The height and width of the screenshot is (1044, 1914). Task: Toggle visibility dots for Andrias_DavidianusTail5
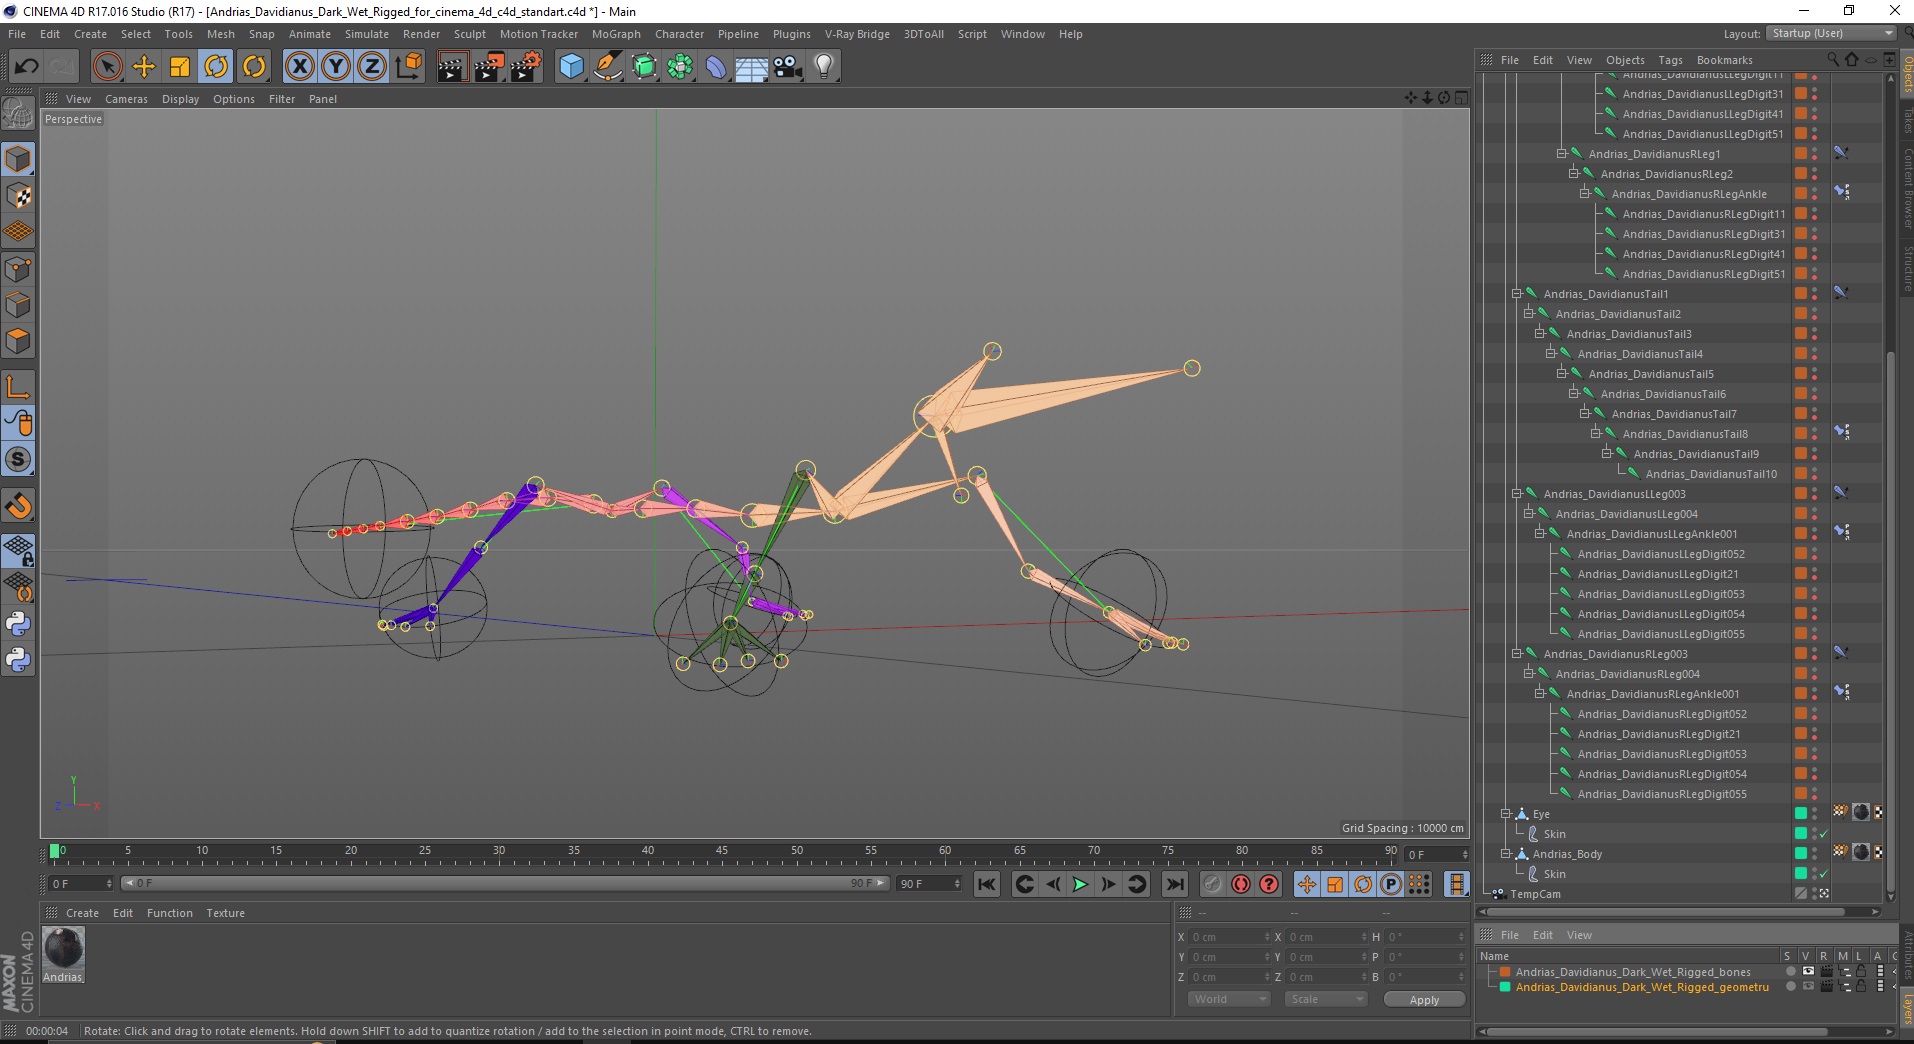1814,374
